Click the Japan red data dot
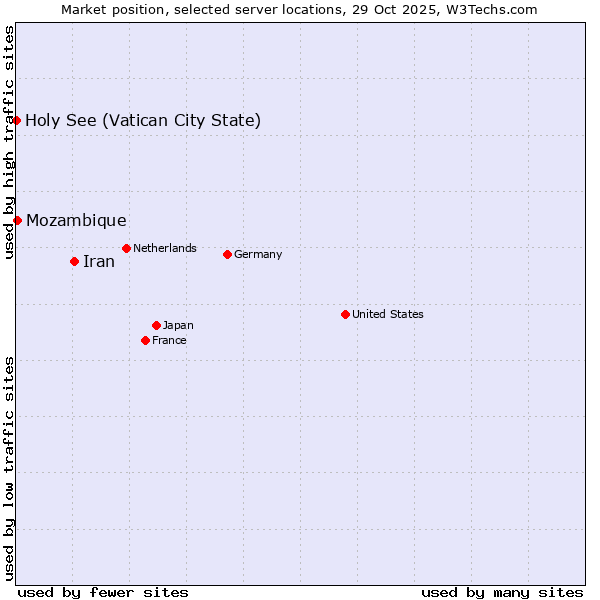Viewport: 600px width, 600px height. pos(156,325)
